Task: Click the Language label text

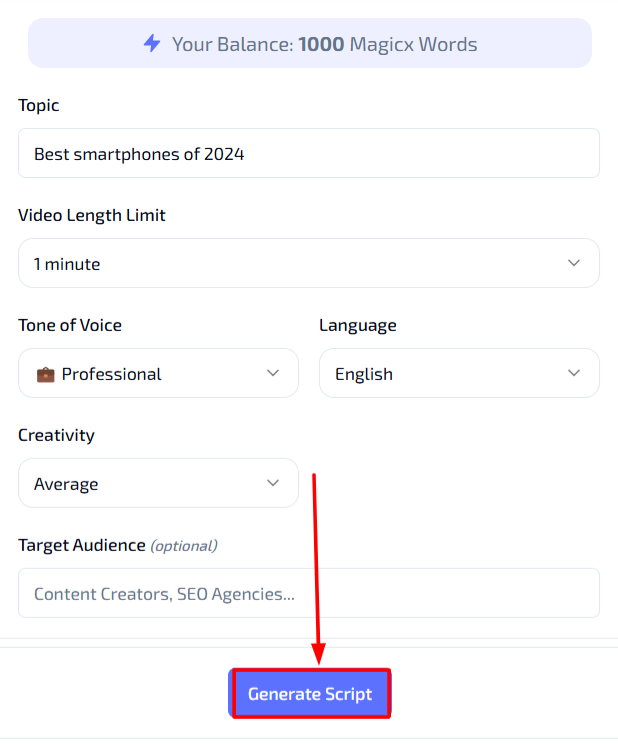Action: 358,326
